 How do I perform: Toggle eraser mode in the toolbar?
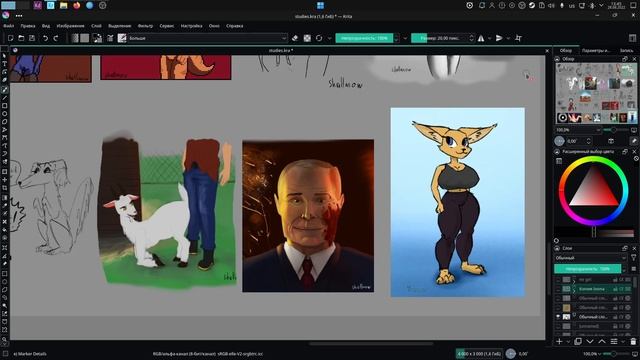point(295,38)
